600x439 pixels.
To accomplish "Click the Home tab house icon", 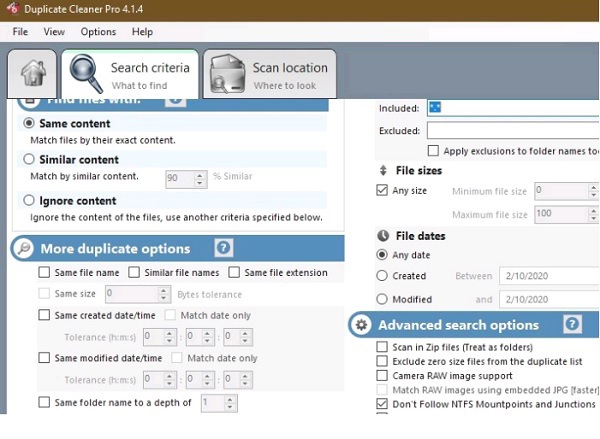I will click(x=32, y=74).
